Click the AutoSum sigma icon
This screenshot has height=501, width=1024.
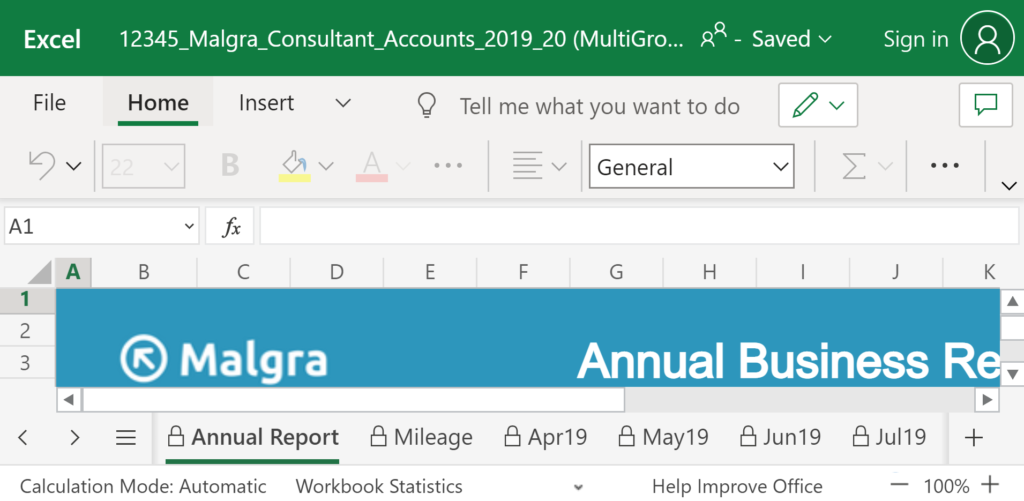[854, 167]
